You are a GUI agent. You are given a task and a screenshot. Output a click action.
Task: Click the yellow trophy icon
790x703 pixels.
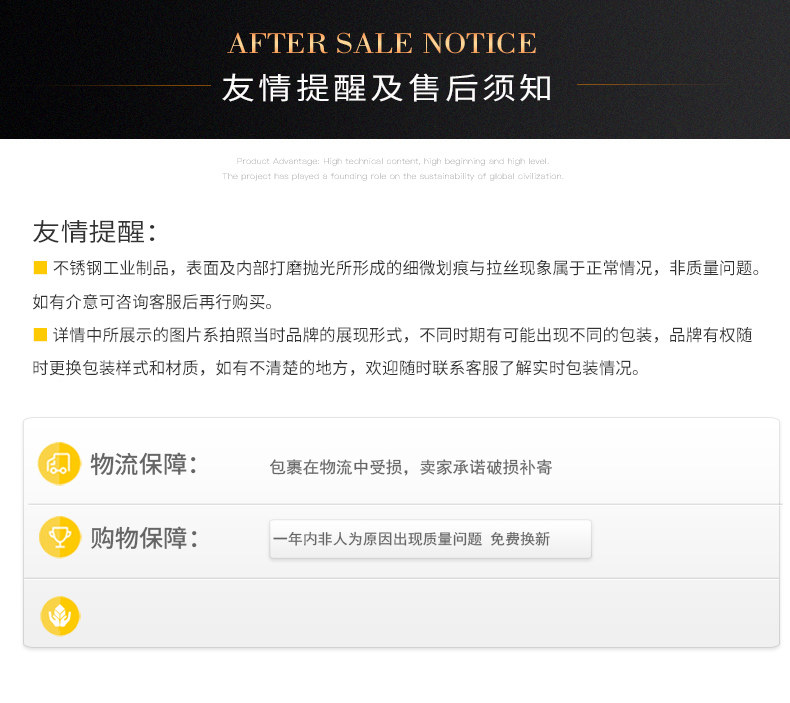coord(59,537)
